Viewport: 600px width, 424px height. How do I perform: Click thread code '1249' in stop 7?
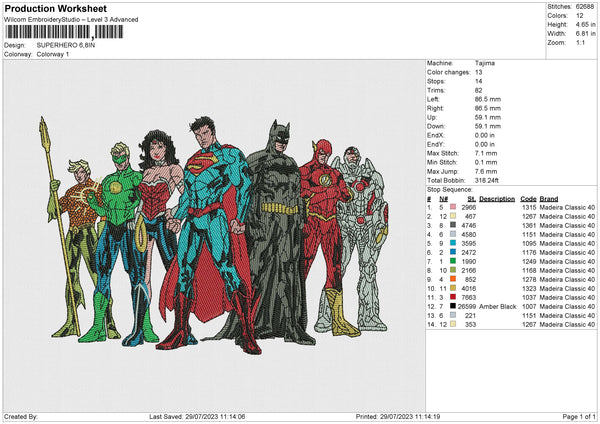click(529, 261)
